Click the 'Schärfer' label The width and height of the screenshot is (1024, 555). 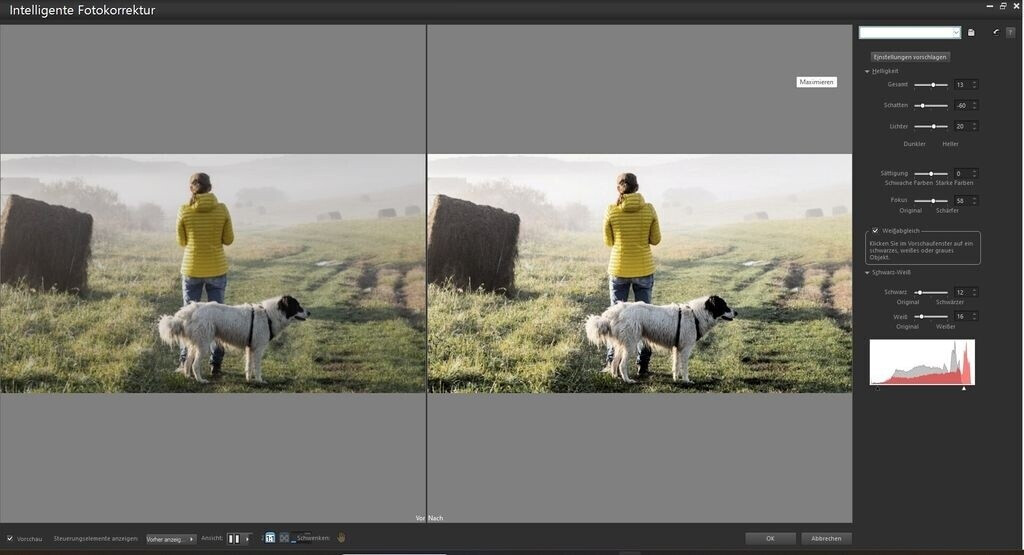click(947, 210)
